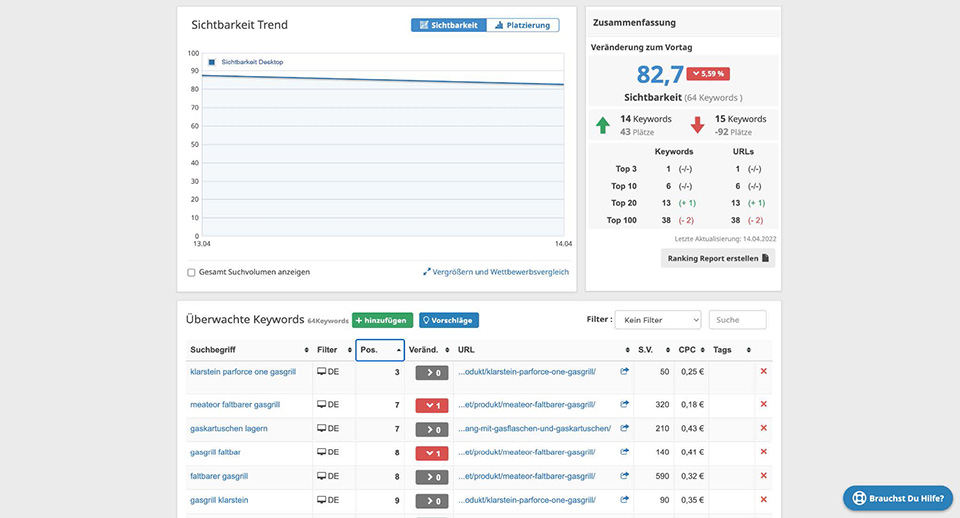The width and height of the screenshot is (960, 518).
Task: Delete keyword faltbarer gasgrill
Action: (763, 476)
